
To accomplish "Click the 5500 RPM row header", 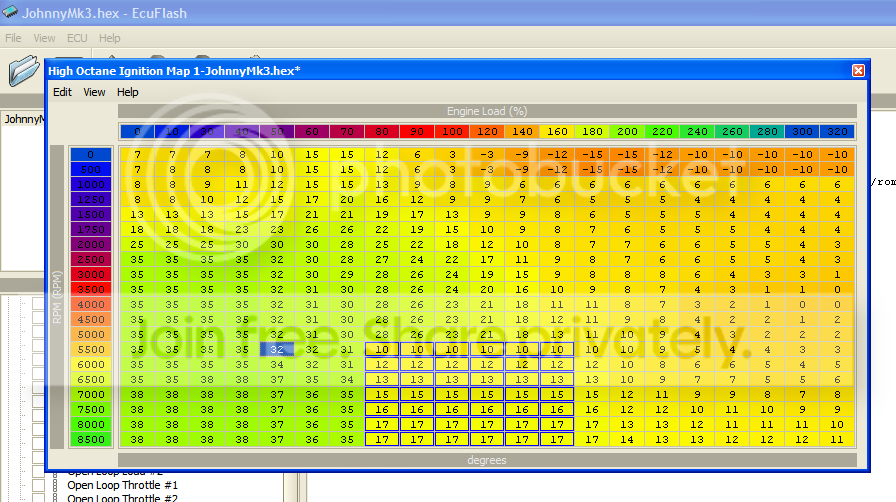I will [x=91, y=349].
